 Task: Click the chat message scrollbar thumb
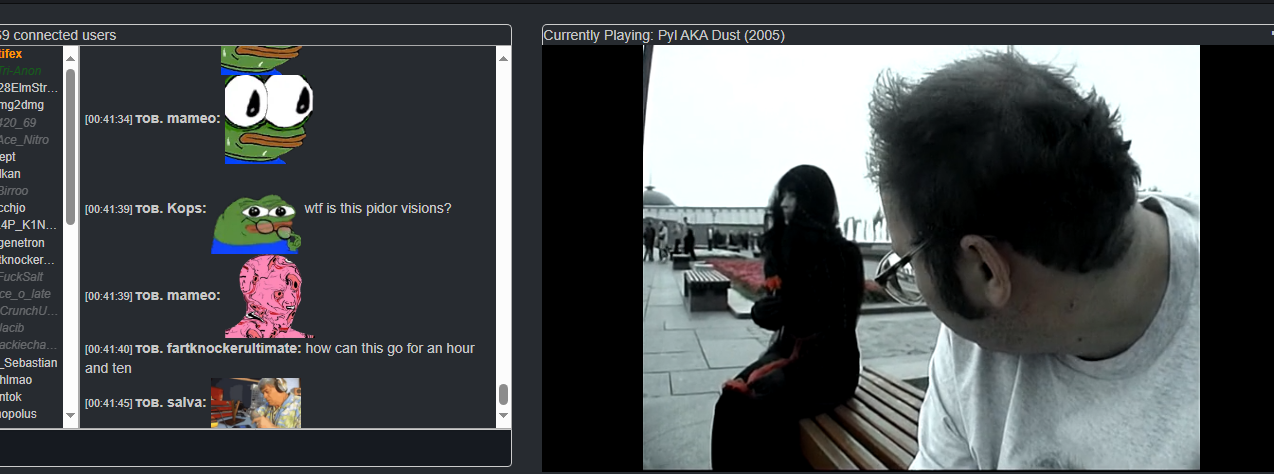[503, 394]
